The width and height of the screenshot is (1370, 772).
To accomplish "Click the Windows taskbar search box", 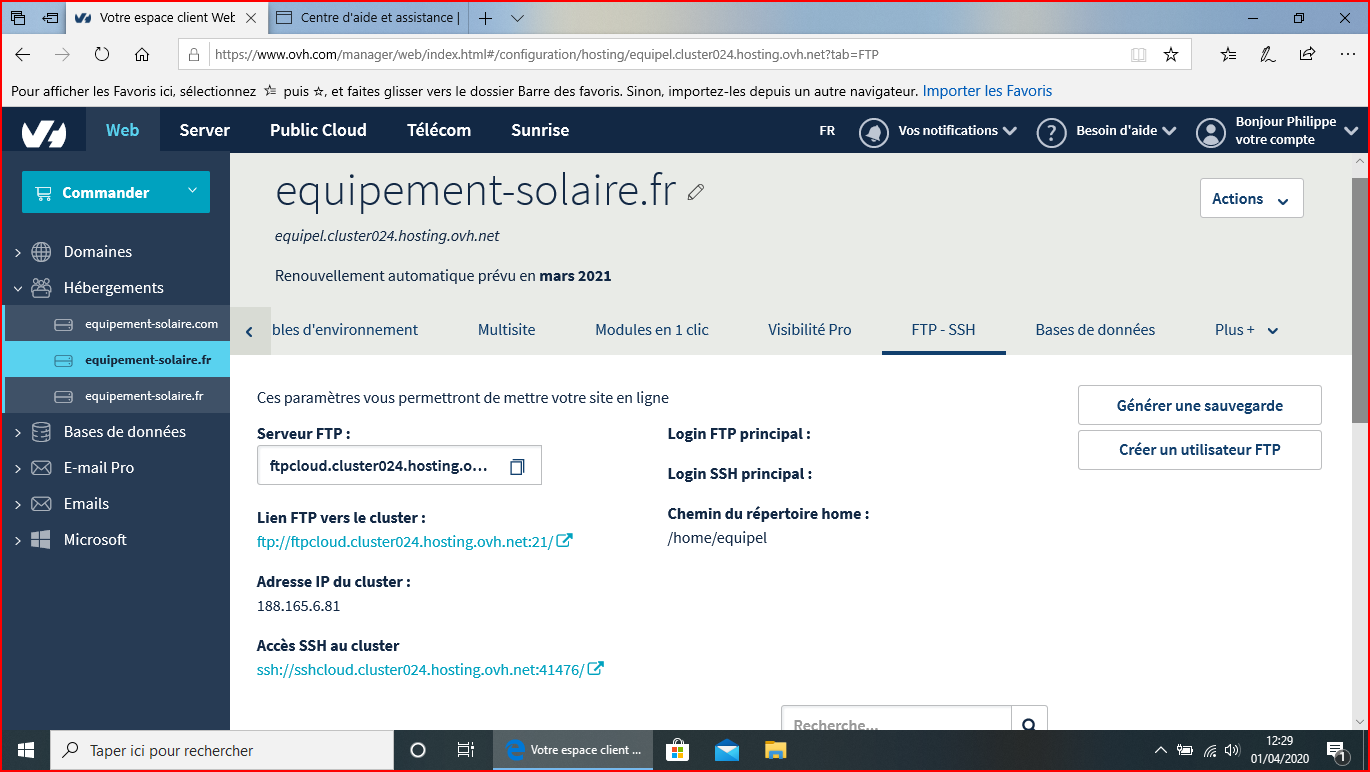I will pyautogui.click(x=221, y=750).
